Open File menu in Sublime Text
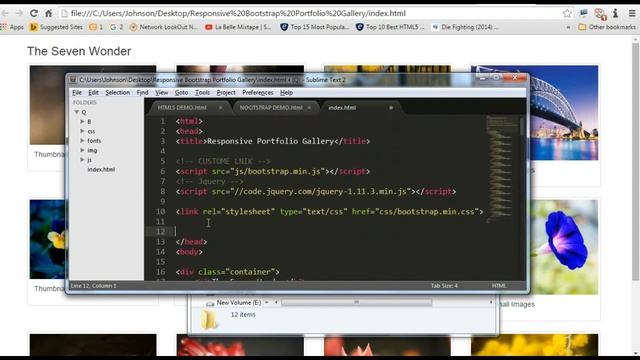This screenshot has height=360, width=640. pyautogui.click(x=77, y=93)
